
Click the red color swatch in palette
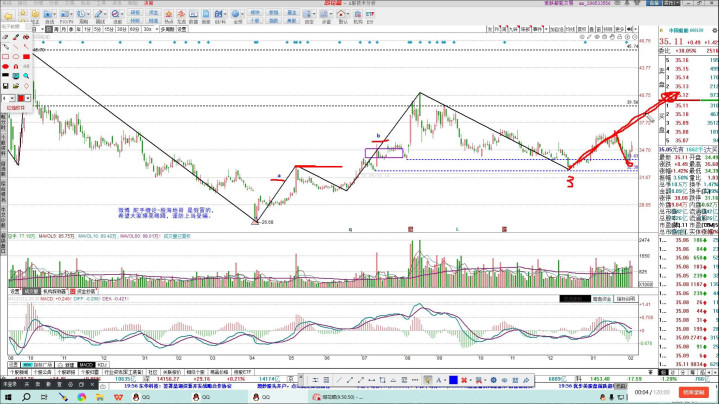pos(19,98)
